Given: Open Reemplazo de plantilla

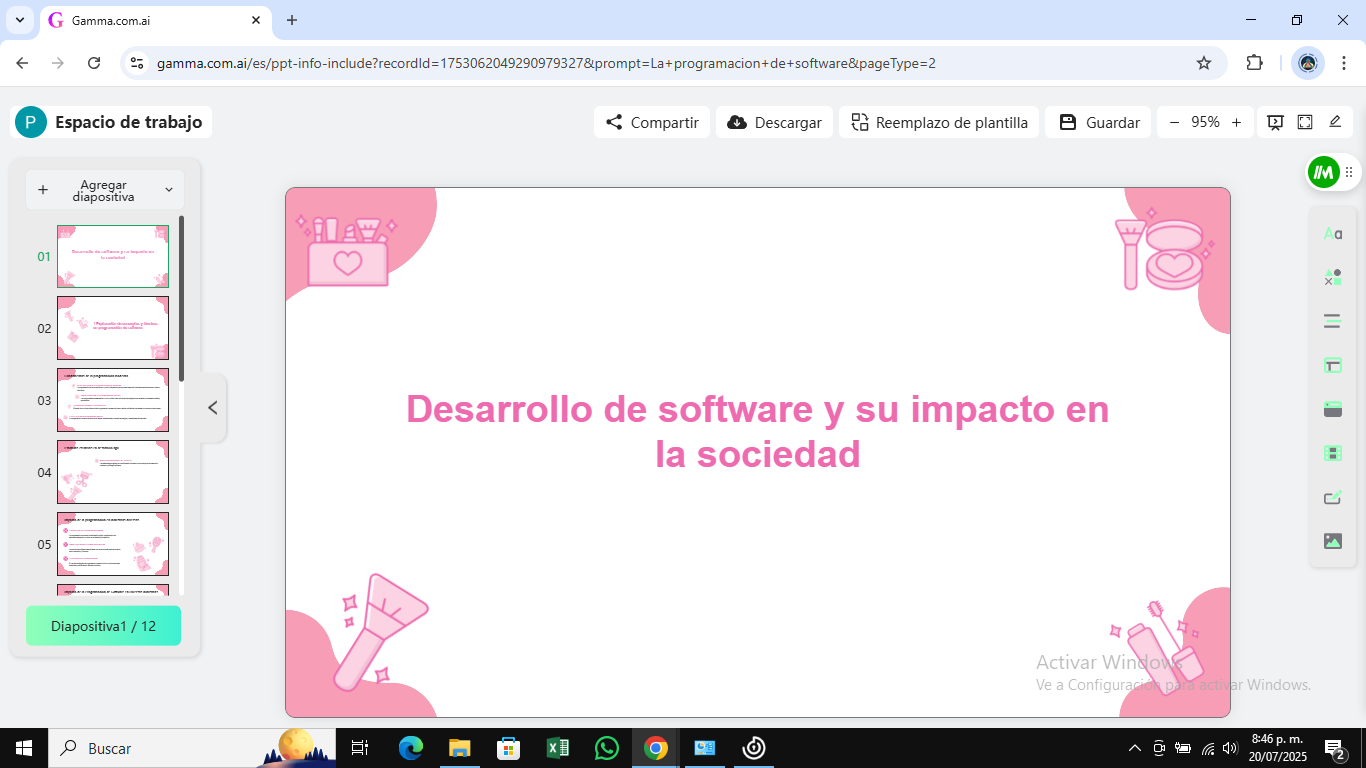Looking at the screenshot, I should 939,122.
